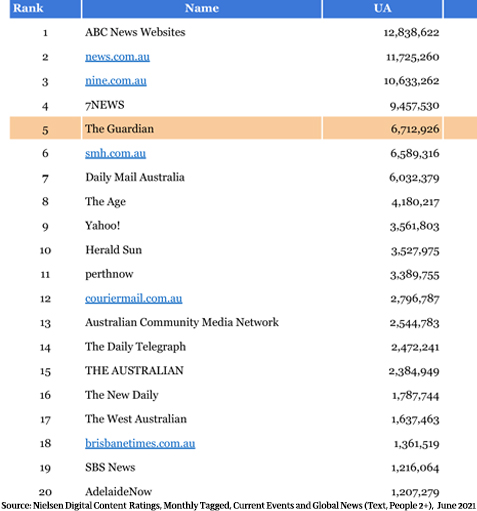Open the brisbanetimes.com.au link
The width and height of the screenshot is (477, 511).
[140, 443]
